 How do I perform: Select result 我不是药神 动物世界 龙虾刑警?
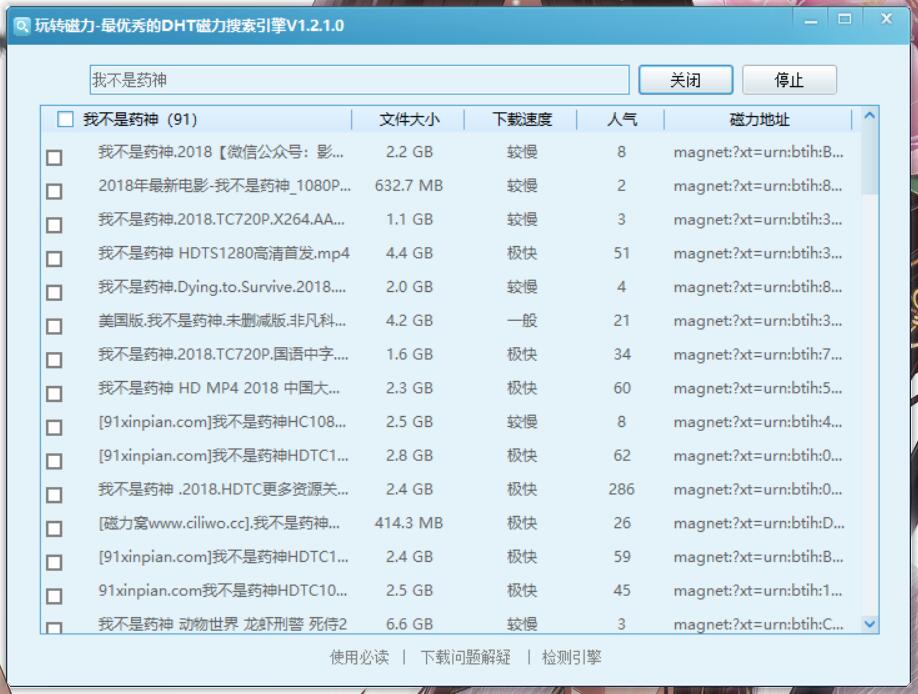pyautogui.click(x=222, y=624)
